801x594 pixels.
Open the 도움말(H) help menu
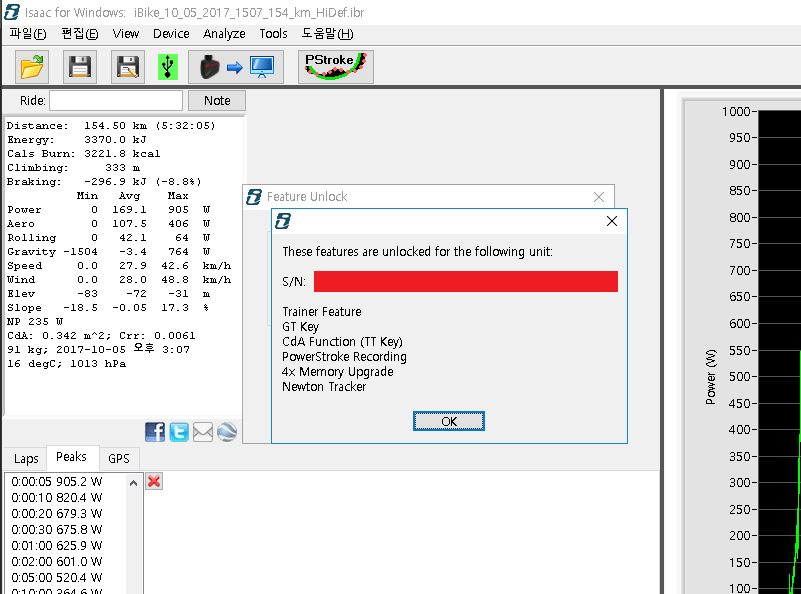coord(327,34)
